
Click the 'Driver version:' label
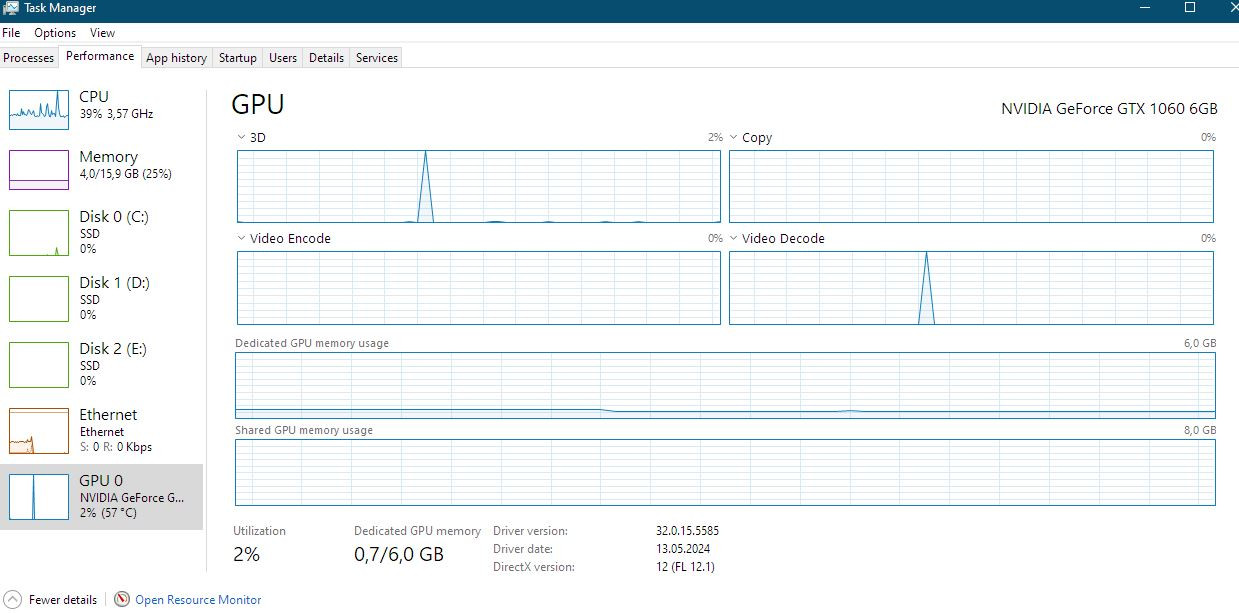point(530,531)
